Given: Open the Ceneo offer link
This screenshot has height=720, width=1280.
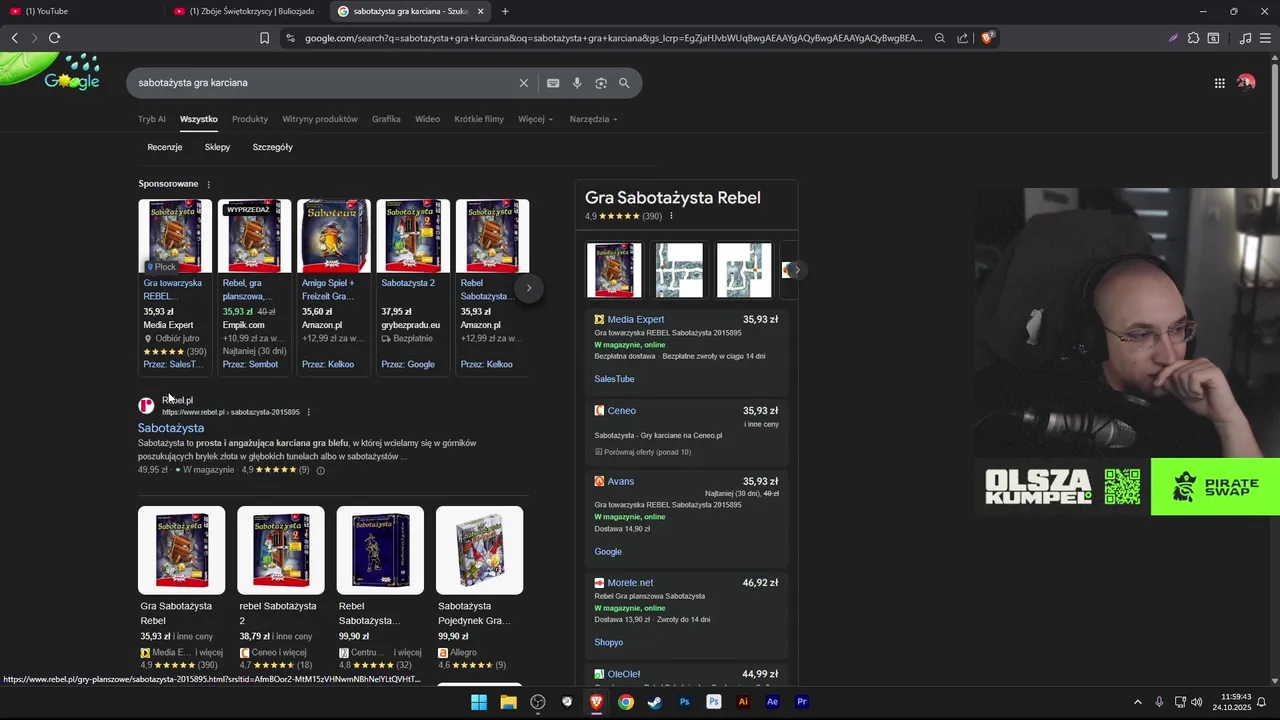Looking at the screenshot, I should 622,411.
